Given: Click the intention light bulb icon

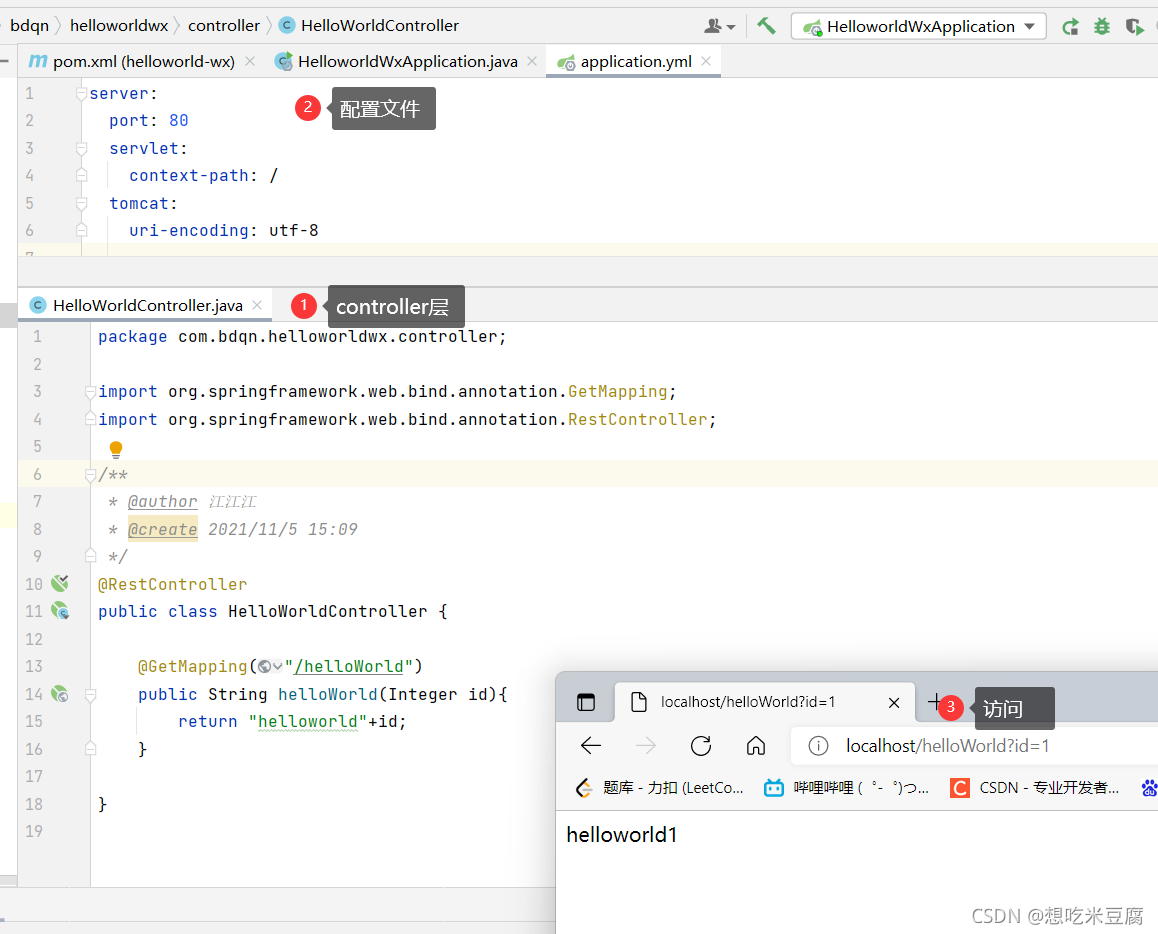Looking at the screenshot, I should 116,449.
